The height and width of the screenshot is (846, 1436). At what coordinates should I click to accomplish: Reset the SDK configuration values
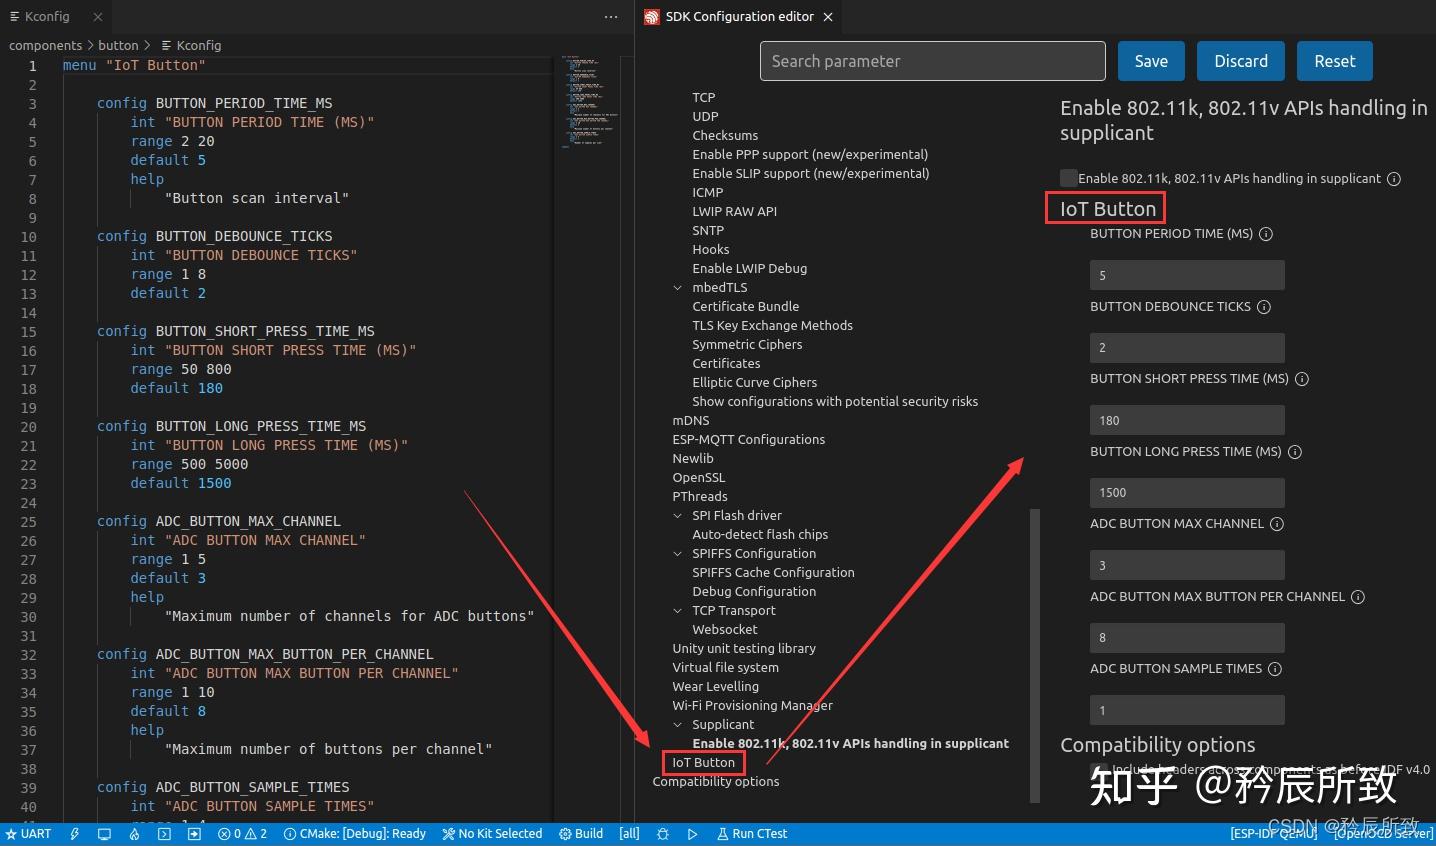1334,61
